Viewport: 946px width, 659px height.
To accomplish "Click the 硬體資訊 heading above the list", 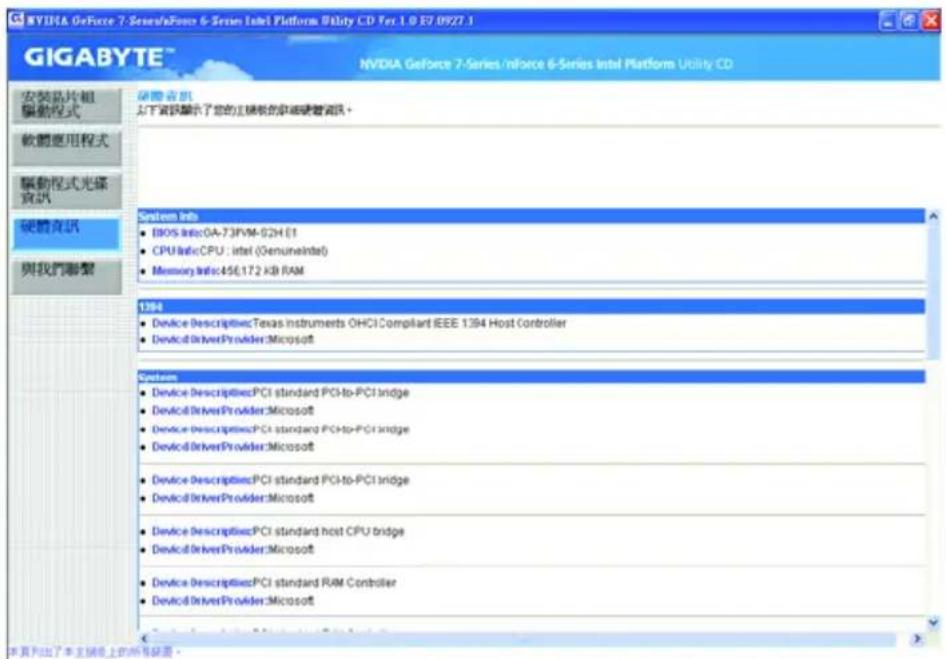I will (x=165, y=97).
